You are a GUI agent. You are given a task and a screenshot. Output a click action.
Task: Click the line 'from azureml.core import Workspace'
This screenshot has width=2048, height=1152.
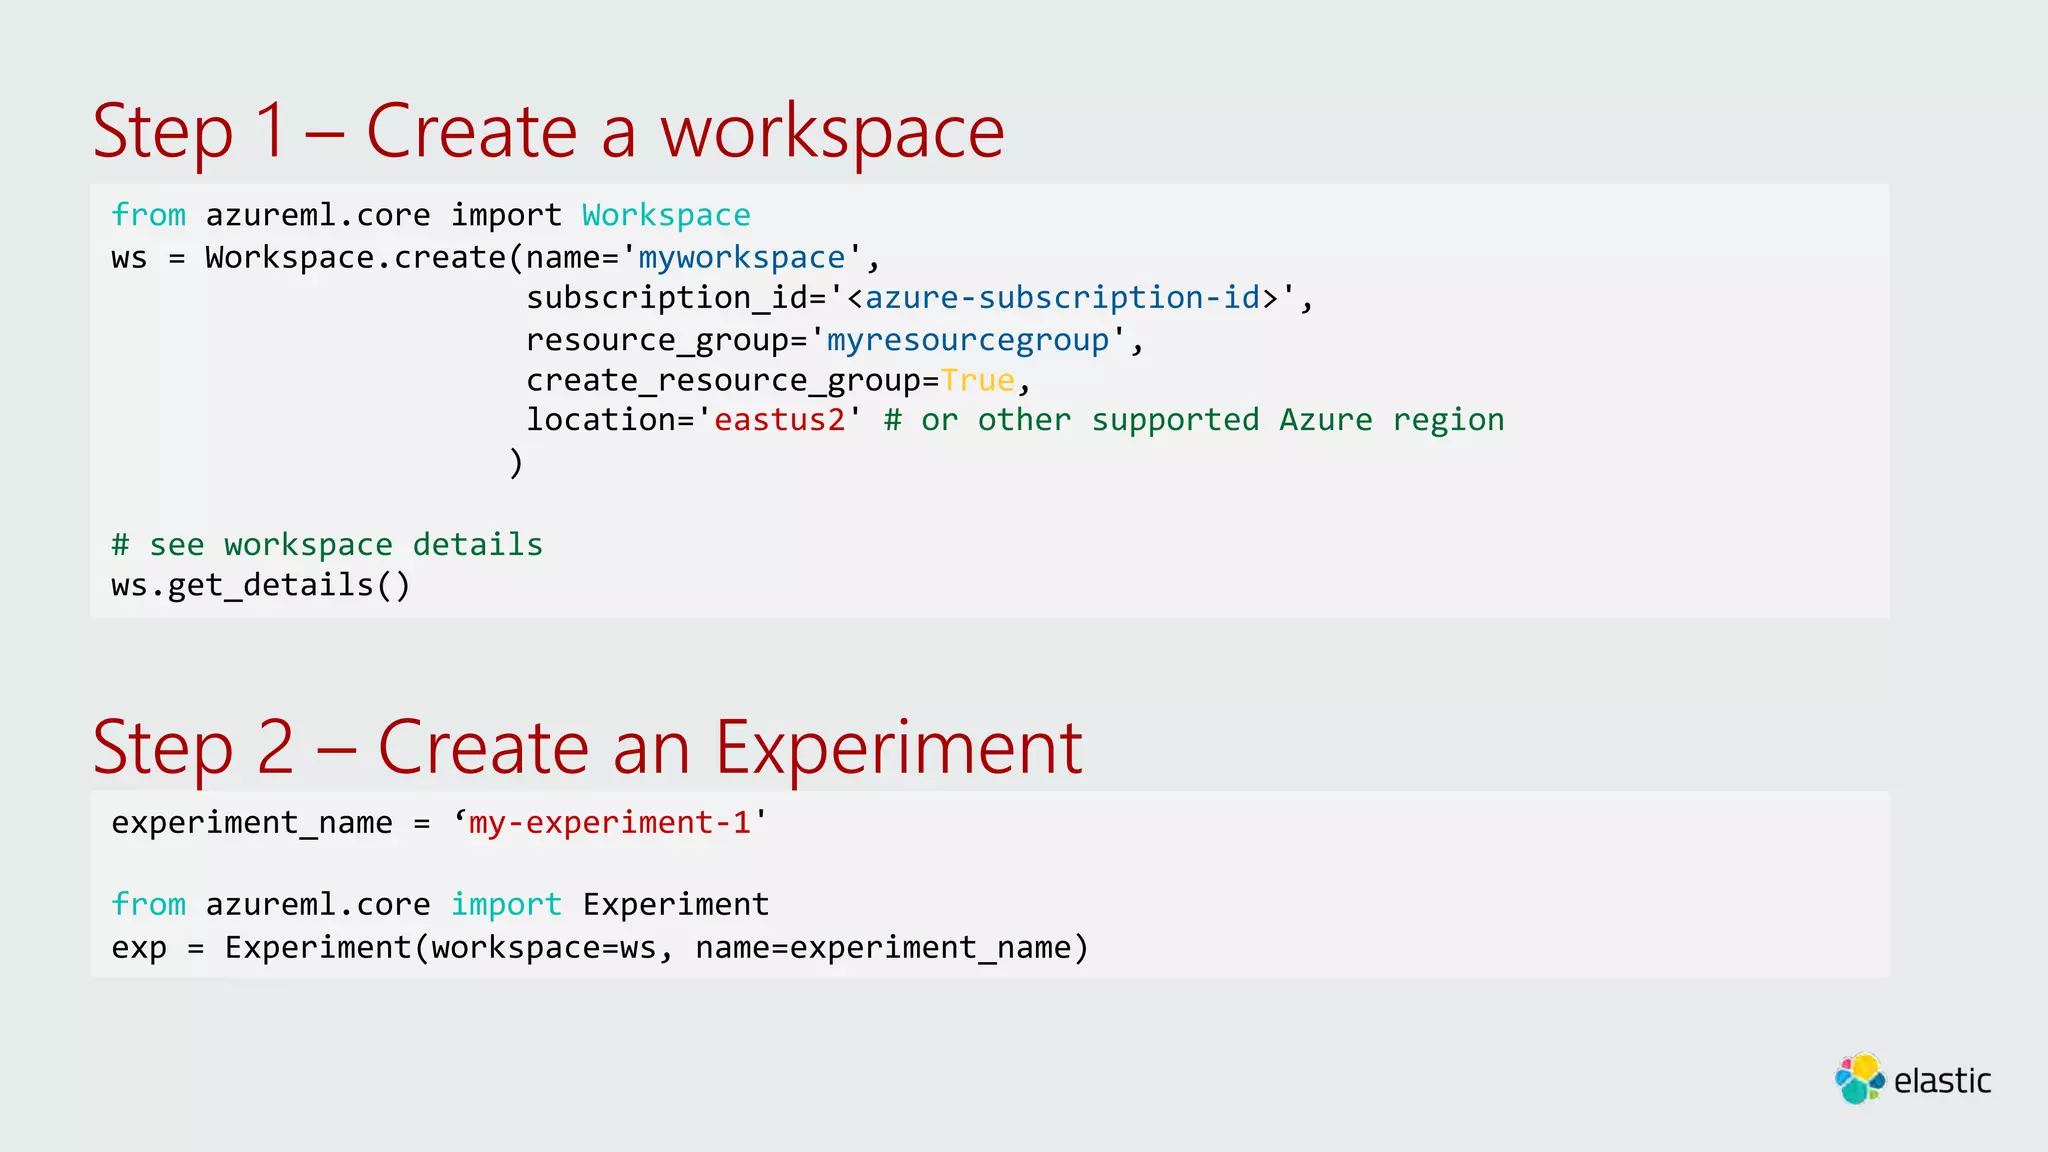coord(431,215)
